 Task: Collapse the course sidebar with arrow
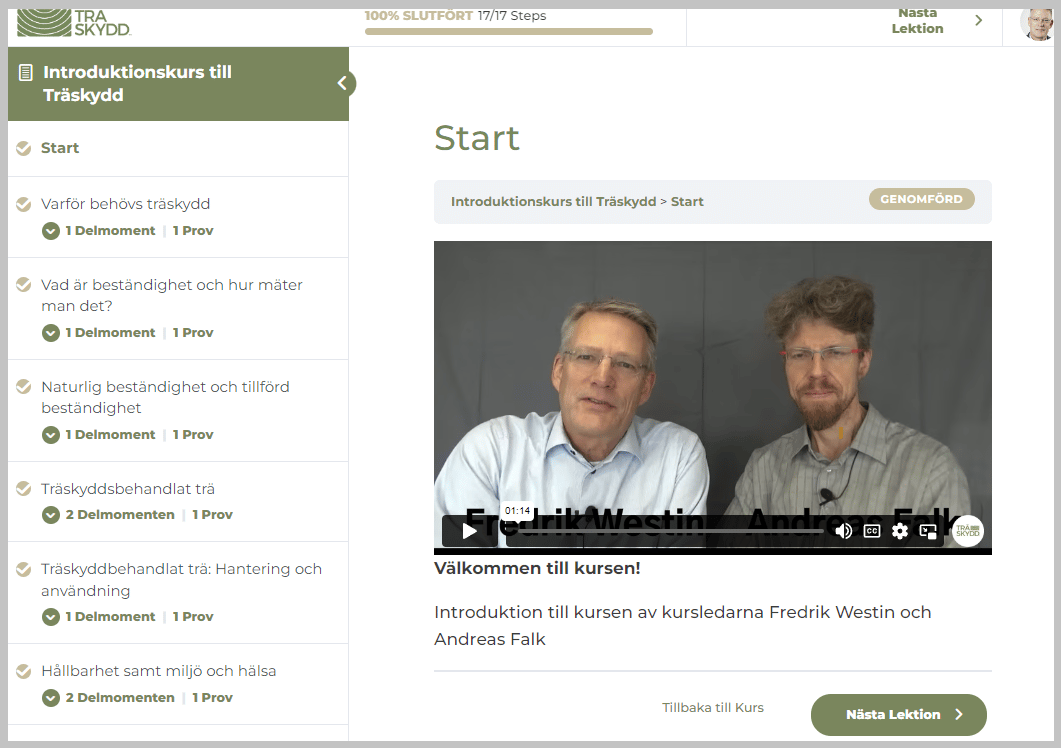(342, 83)
